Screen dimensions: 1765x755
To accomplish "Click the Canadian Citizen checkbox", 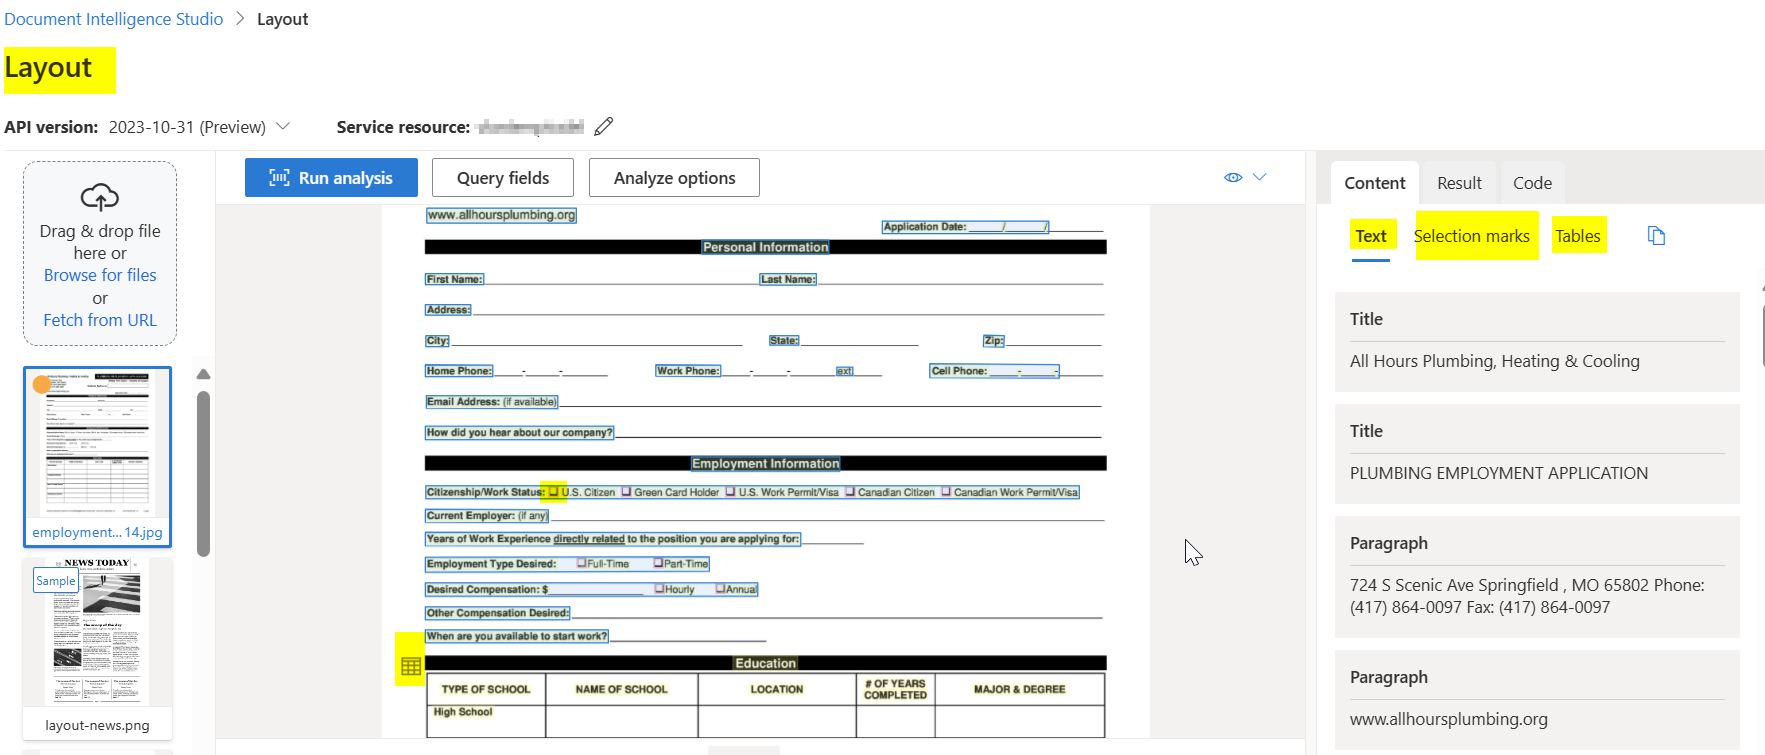I will coord(850,491).
